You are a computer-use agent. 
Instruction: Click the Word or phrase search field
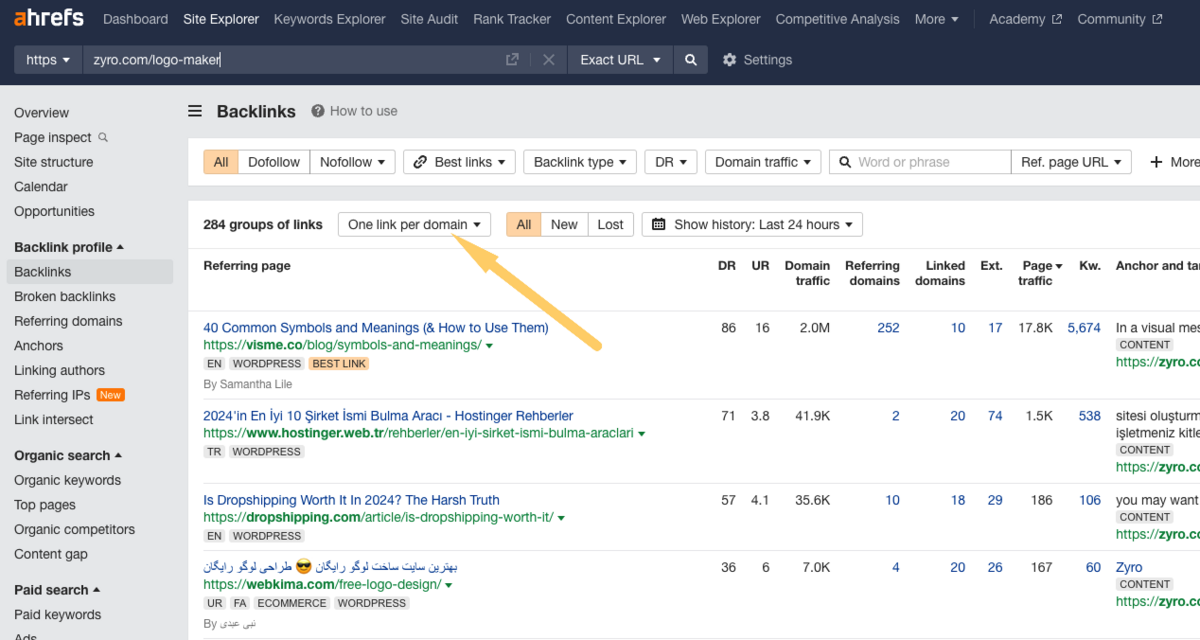[930, 162]
